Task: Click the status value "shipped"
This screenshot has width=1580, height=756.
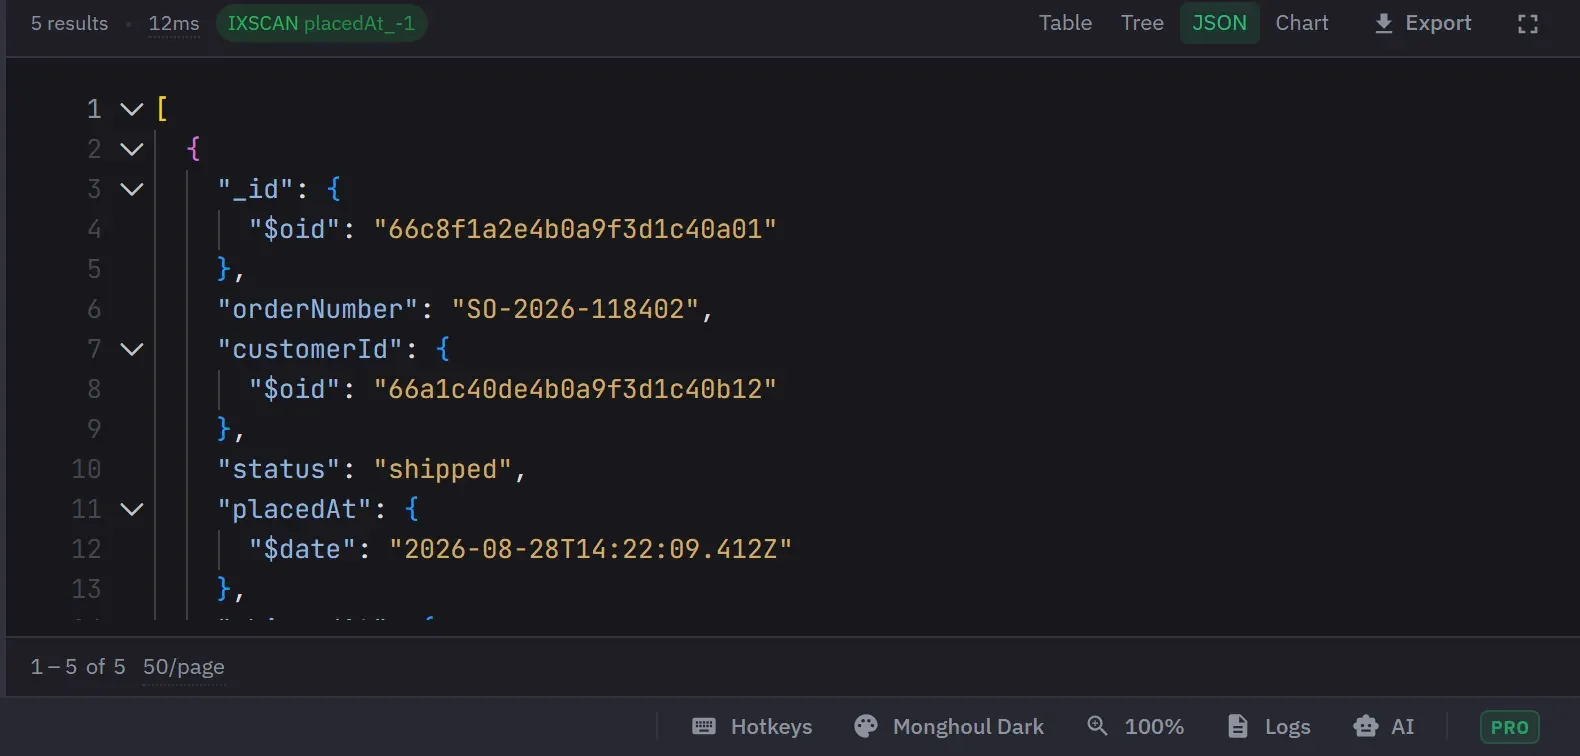Action: pyautogui.click(x=443, y=469)
